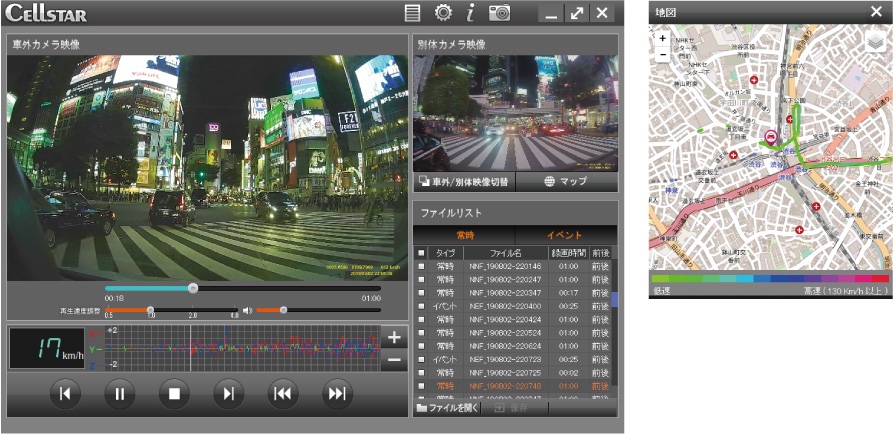893x434 pixels.
Task: Open the settings gear icon
Action: [442, 12]
